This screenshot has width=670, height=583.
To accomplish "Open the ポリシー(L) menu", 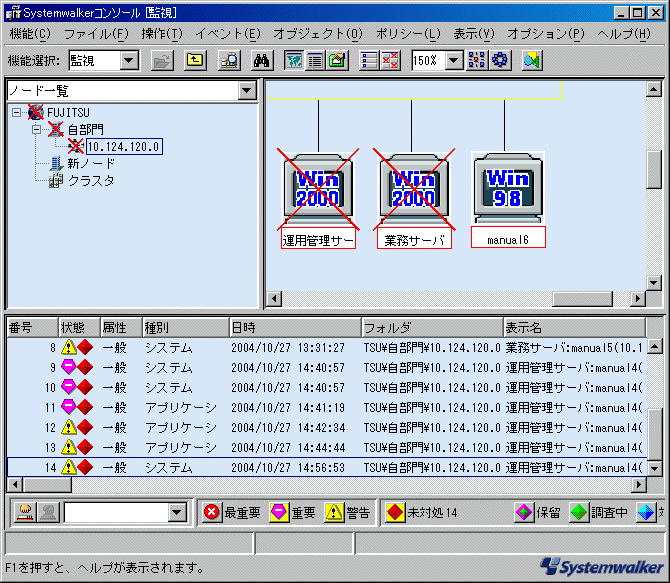I will click(408, 33).
